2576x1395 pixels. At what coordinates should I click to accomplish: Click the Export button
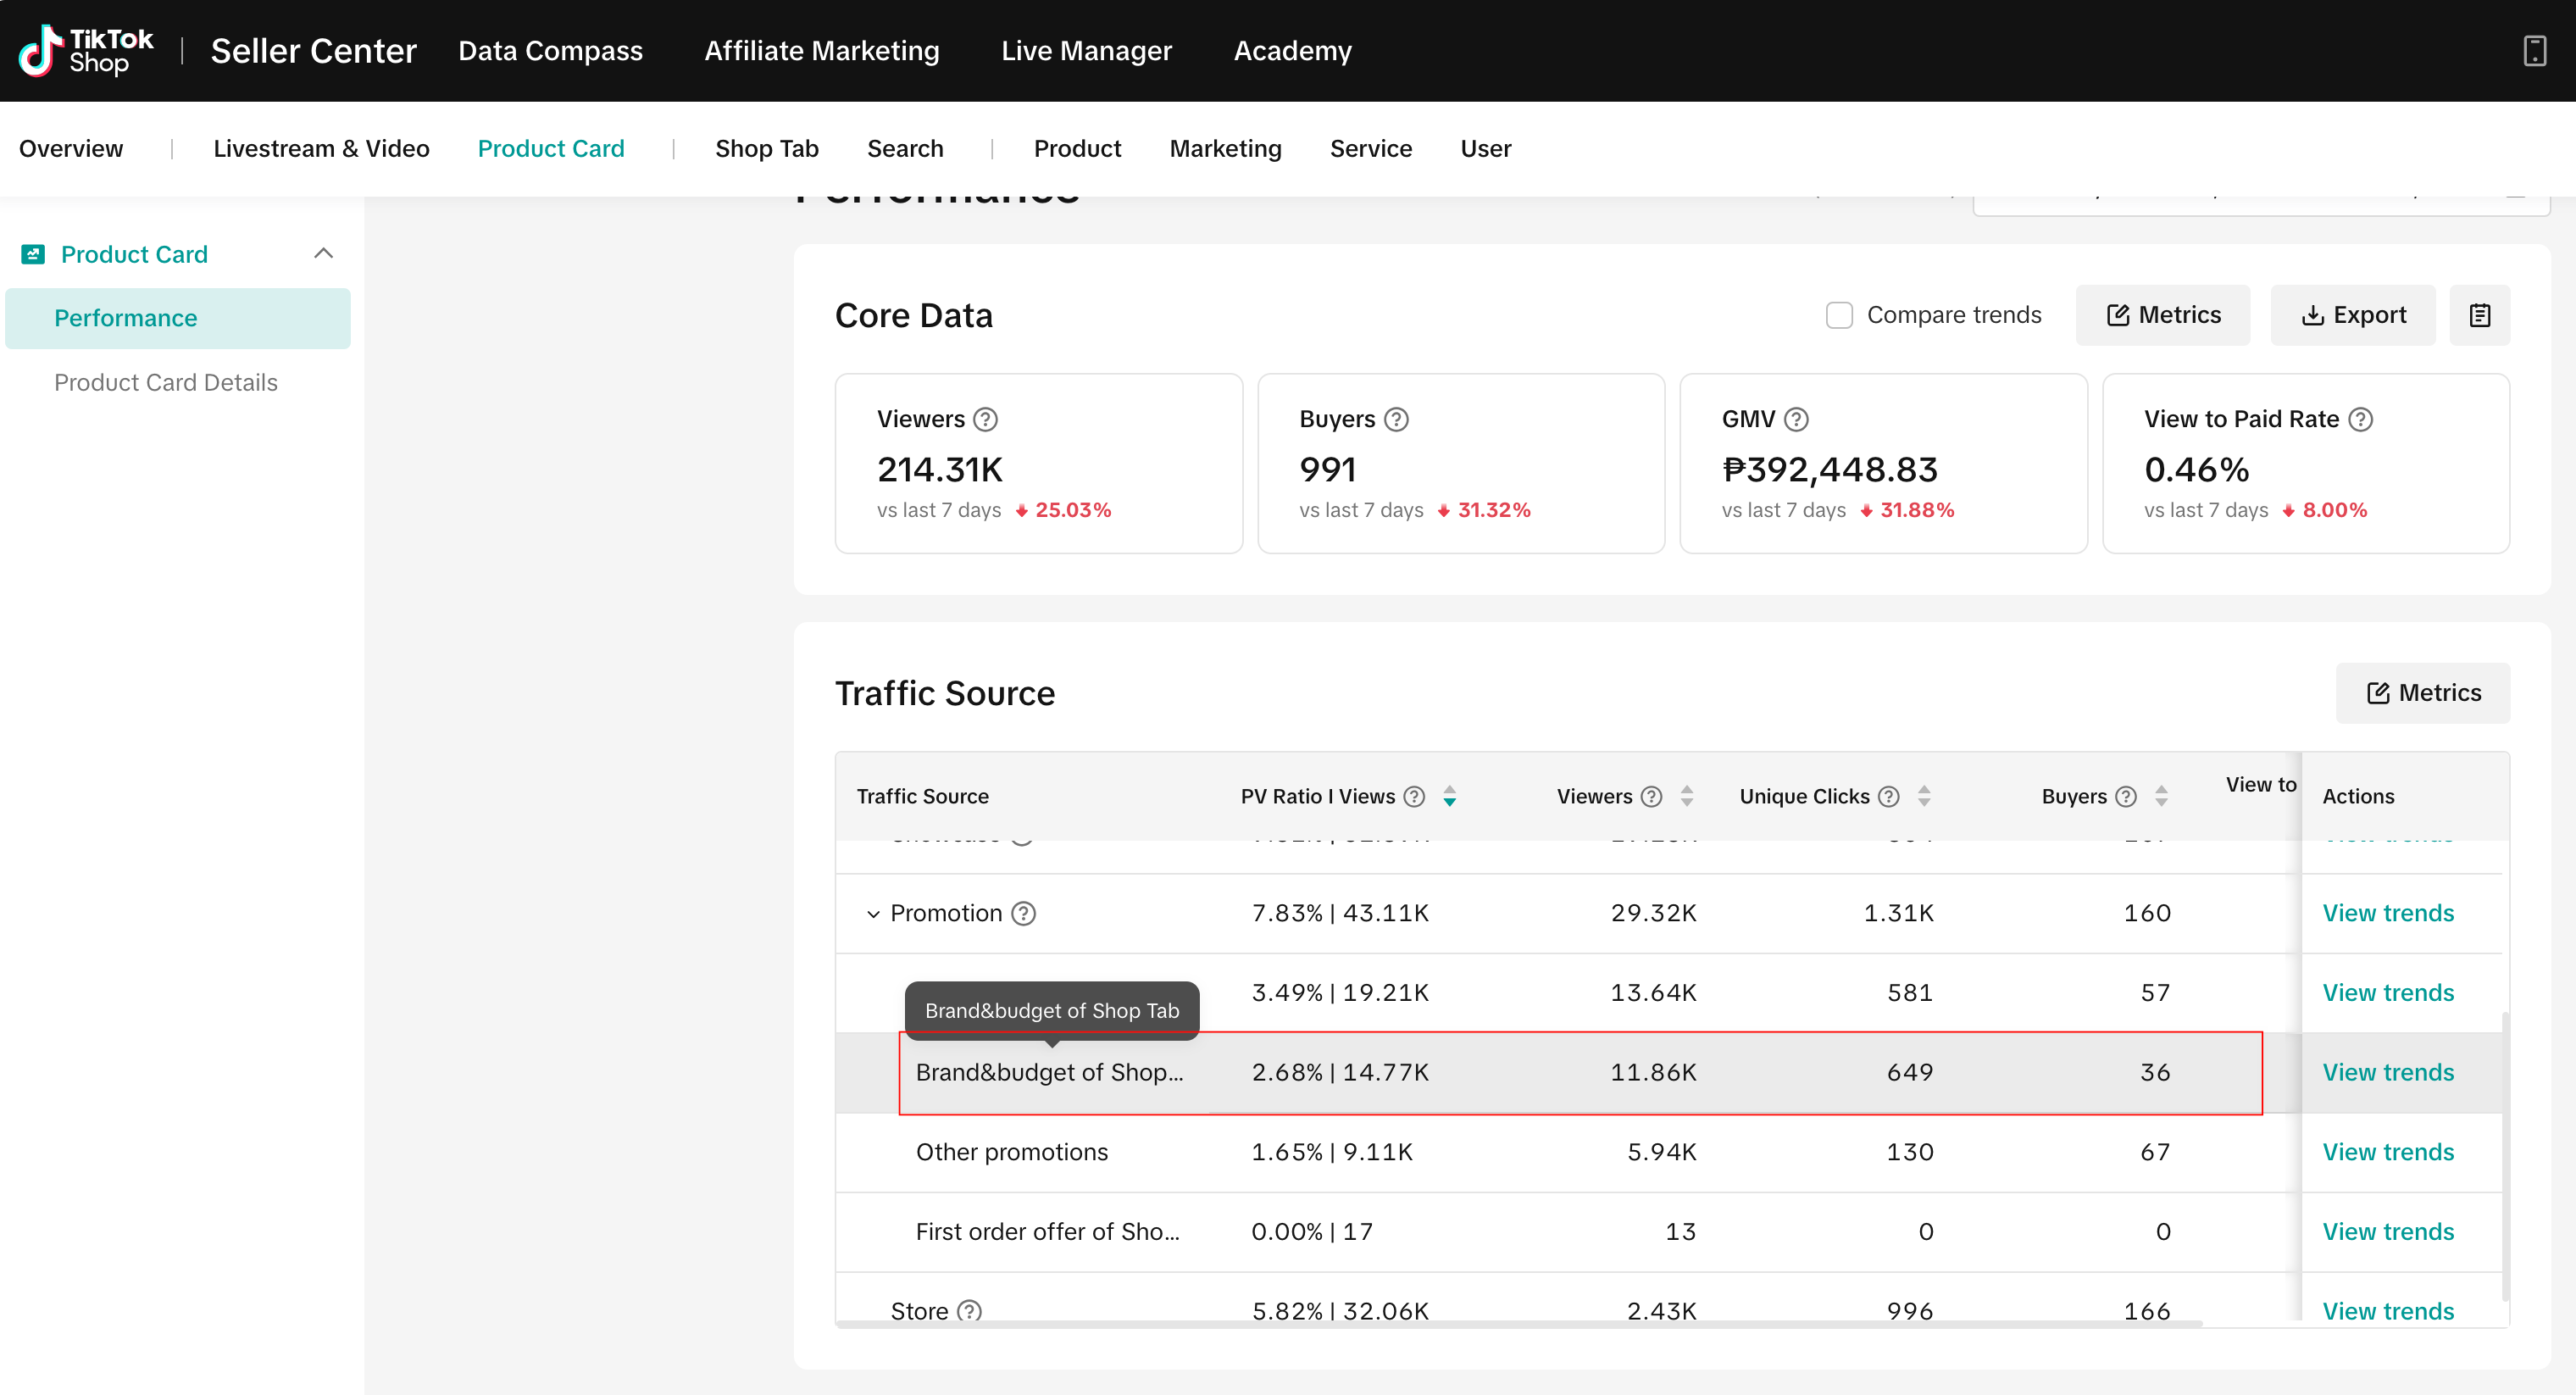tap(2352, 315)
